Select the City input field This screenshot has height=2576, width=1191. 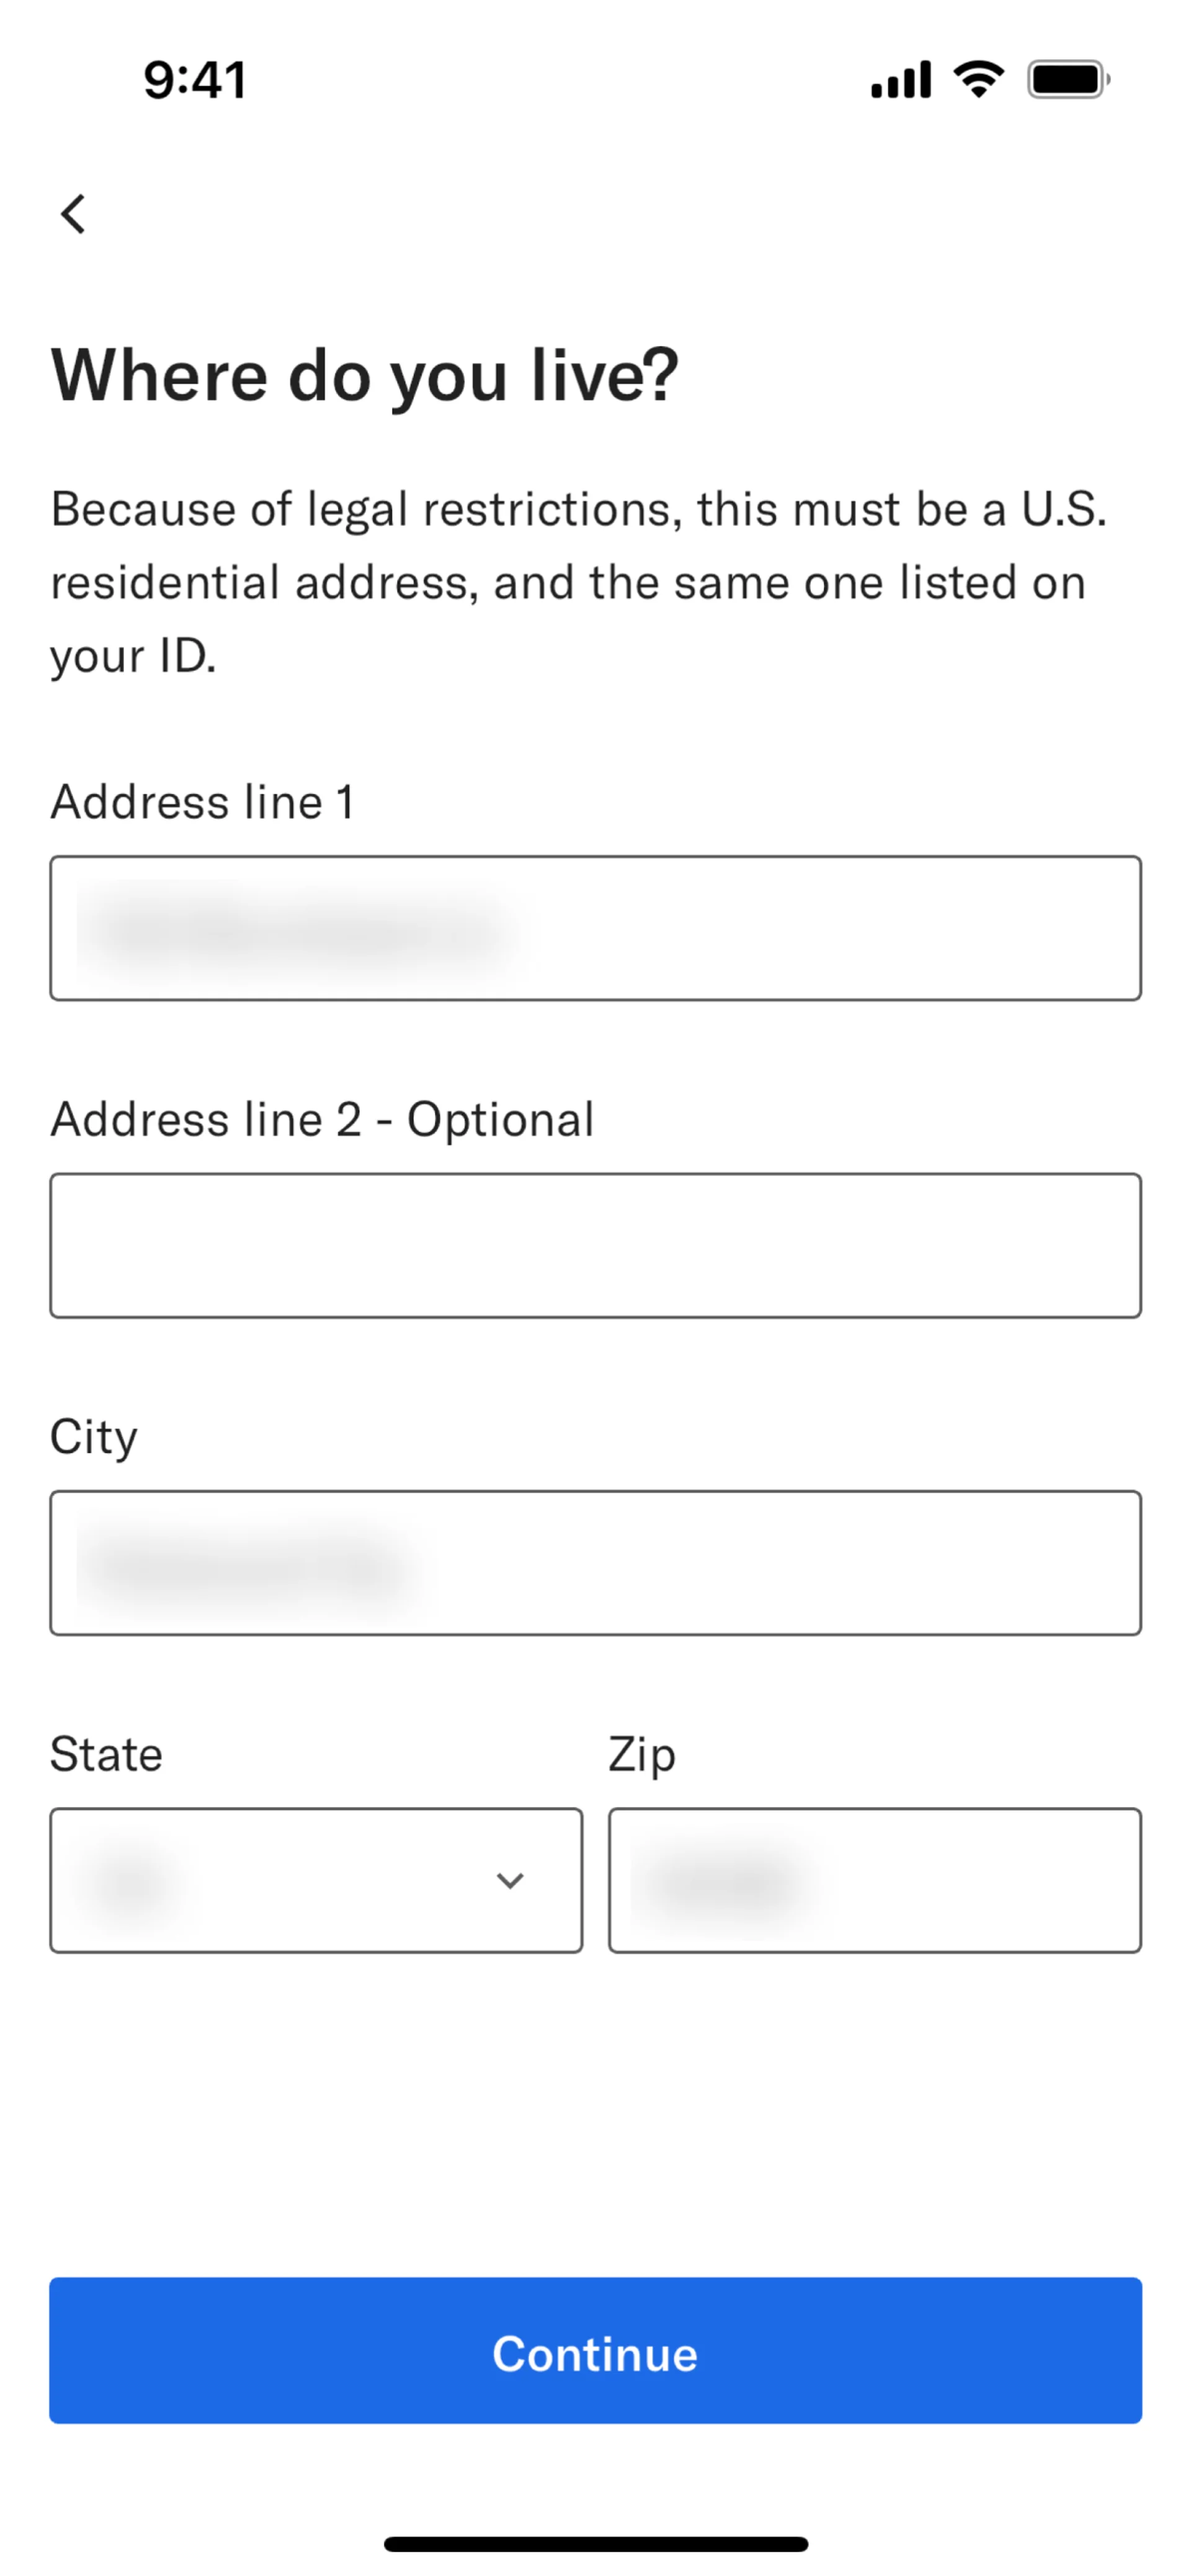point(595,1563)
